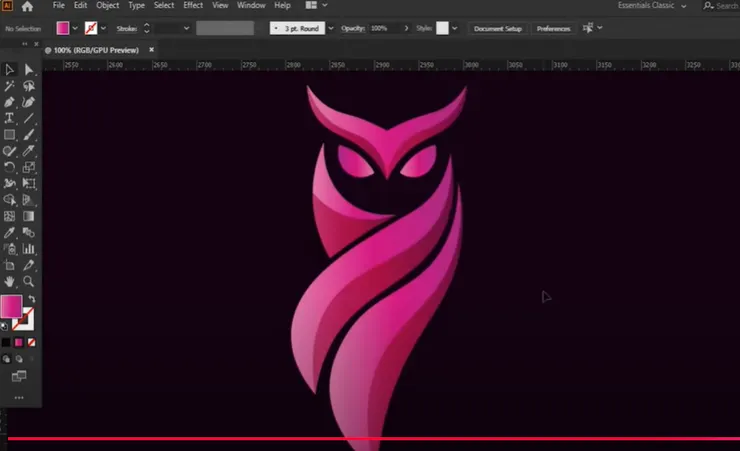
Task: Open the Effect menu
Action: (x=193, y=5)
